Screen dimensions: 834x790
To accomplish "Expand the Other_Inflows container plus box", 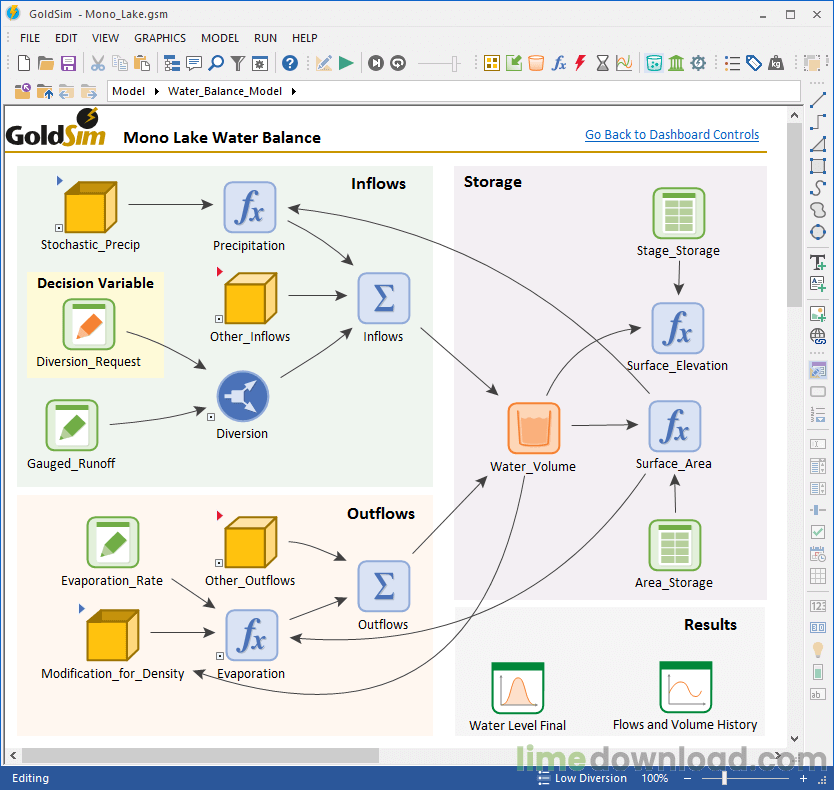I will point(219,320).
